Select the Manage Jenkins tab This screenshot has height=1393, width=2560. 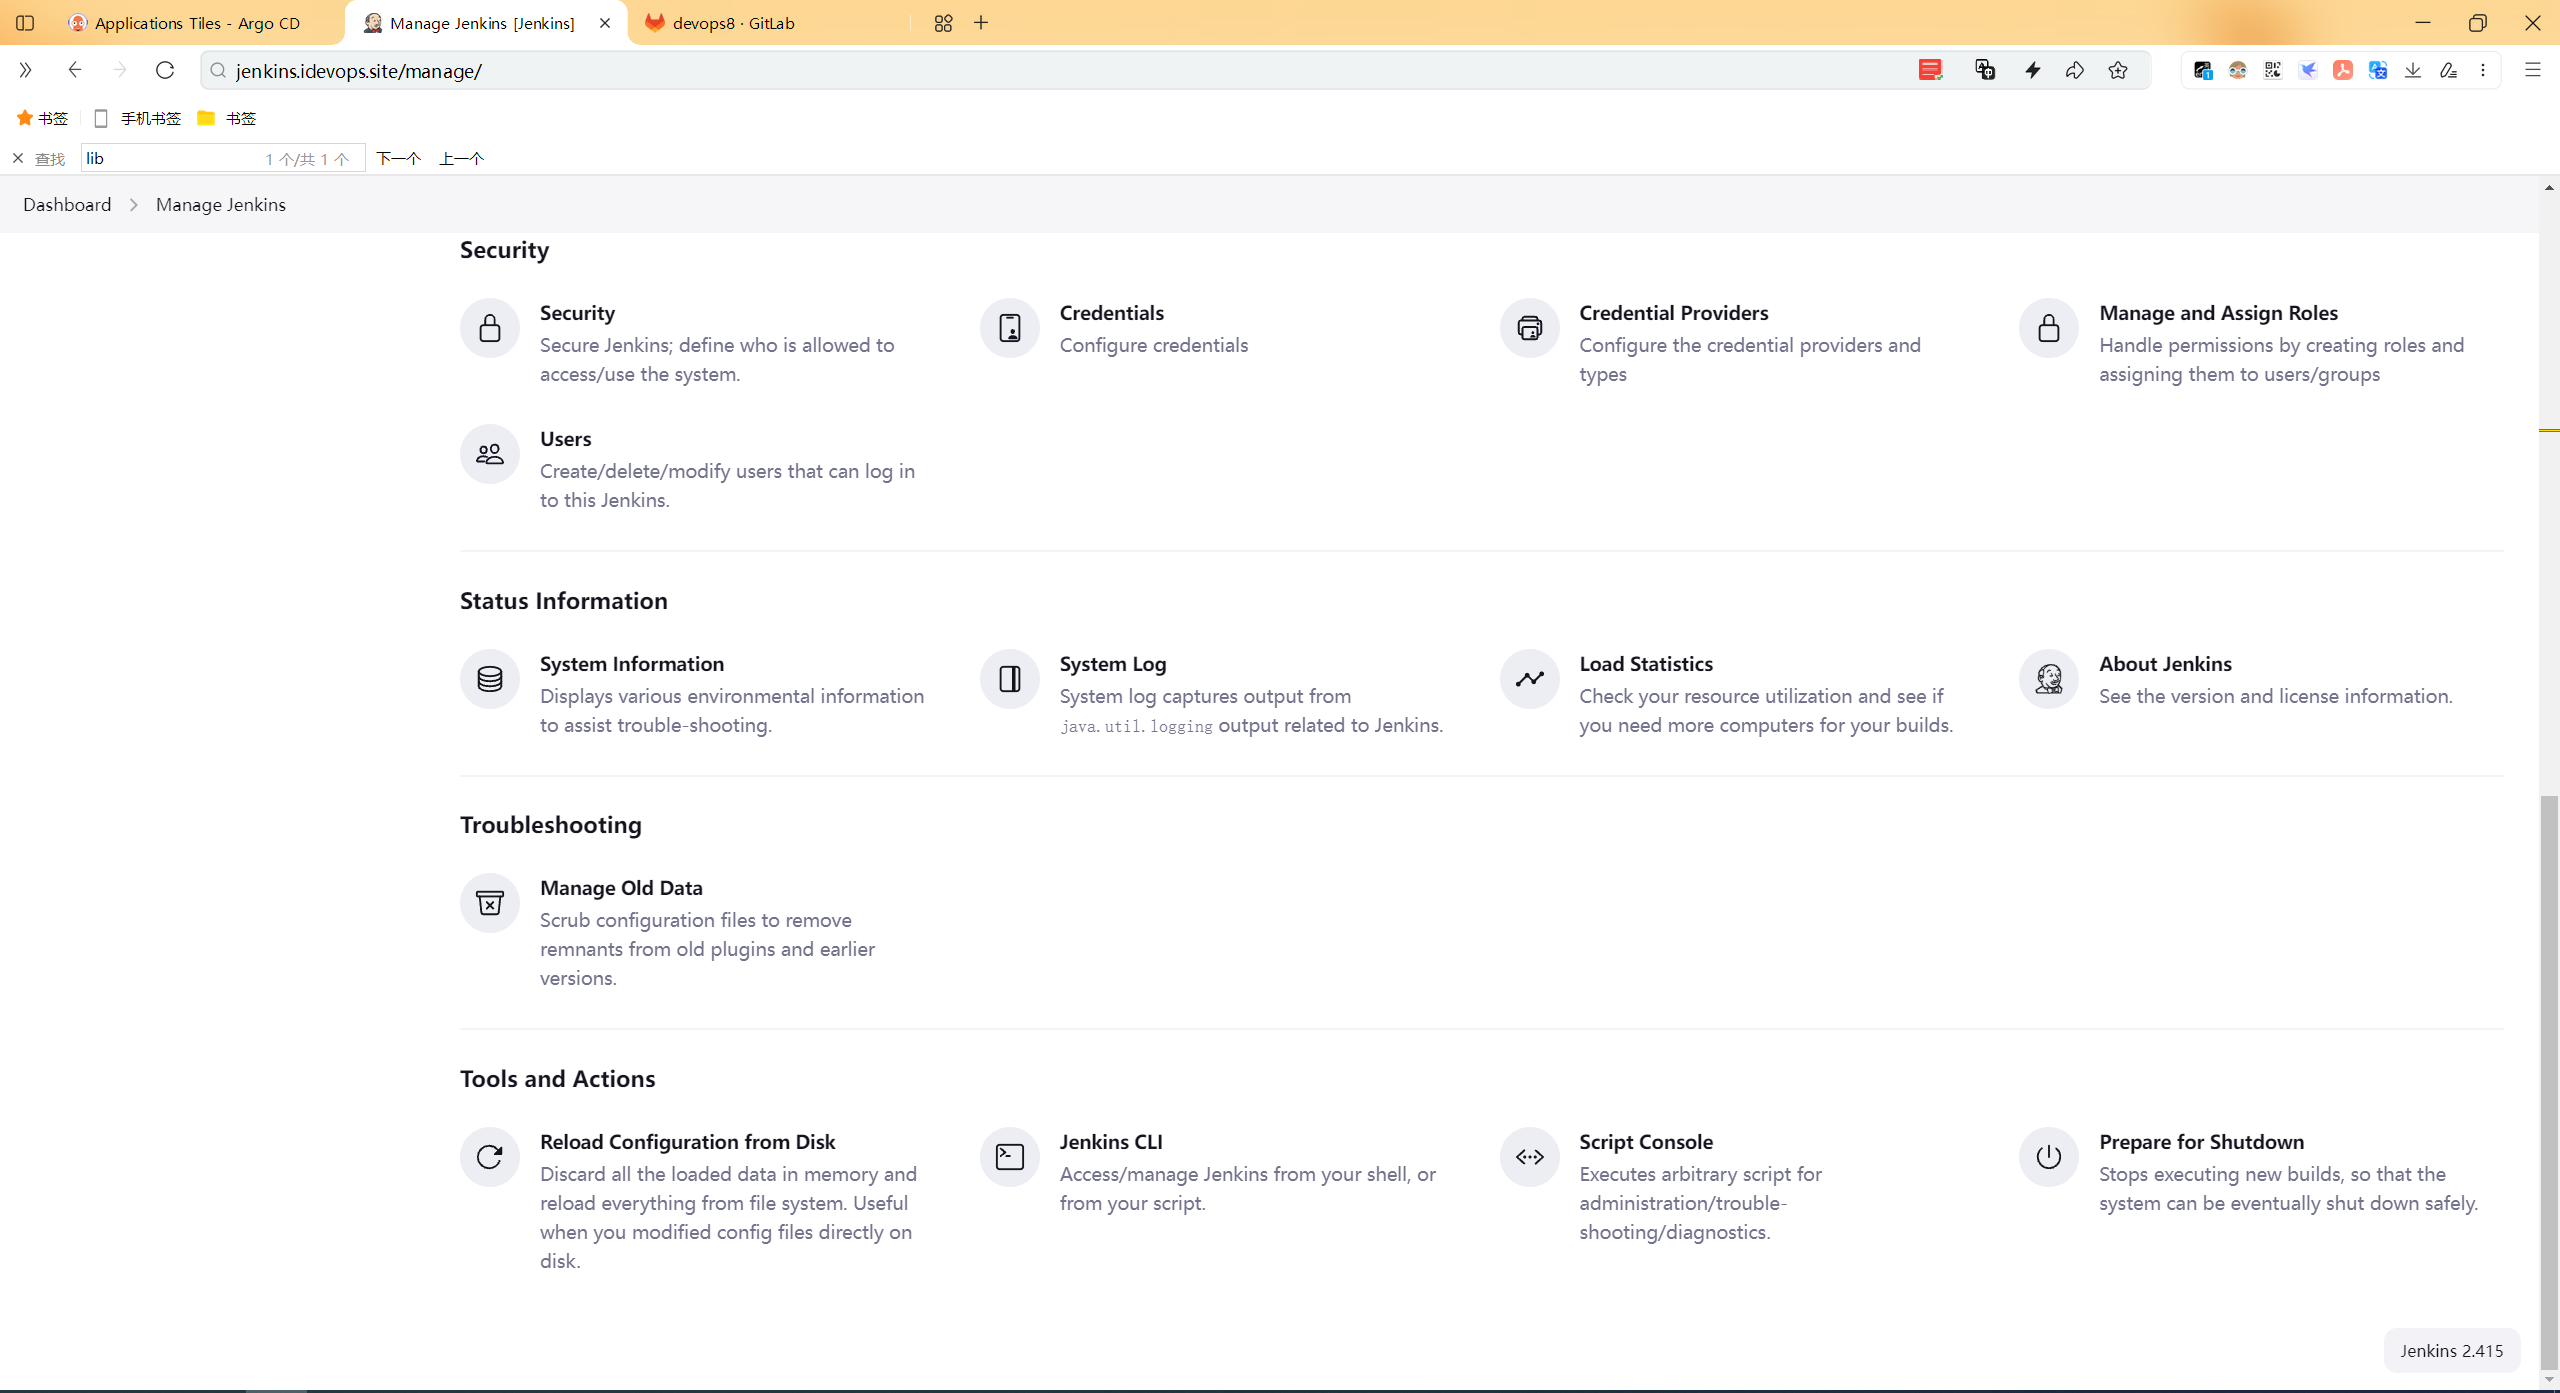483,23
